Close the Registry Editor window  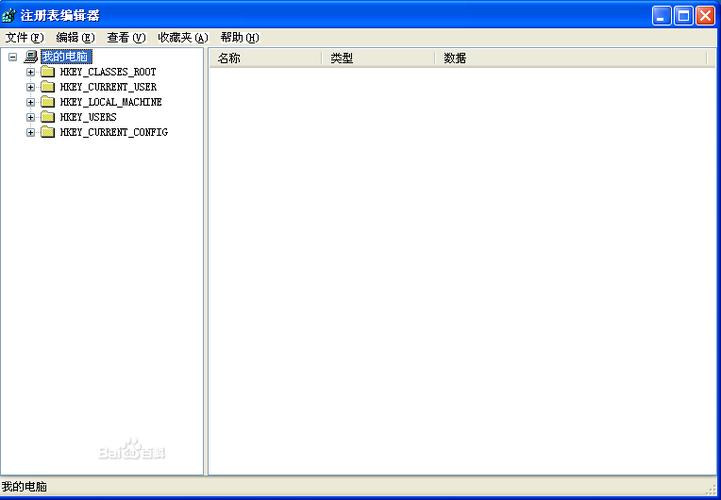tap(705, 16)
